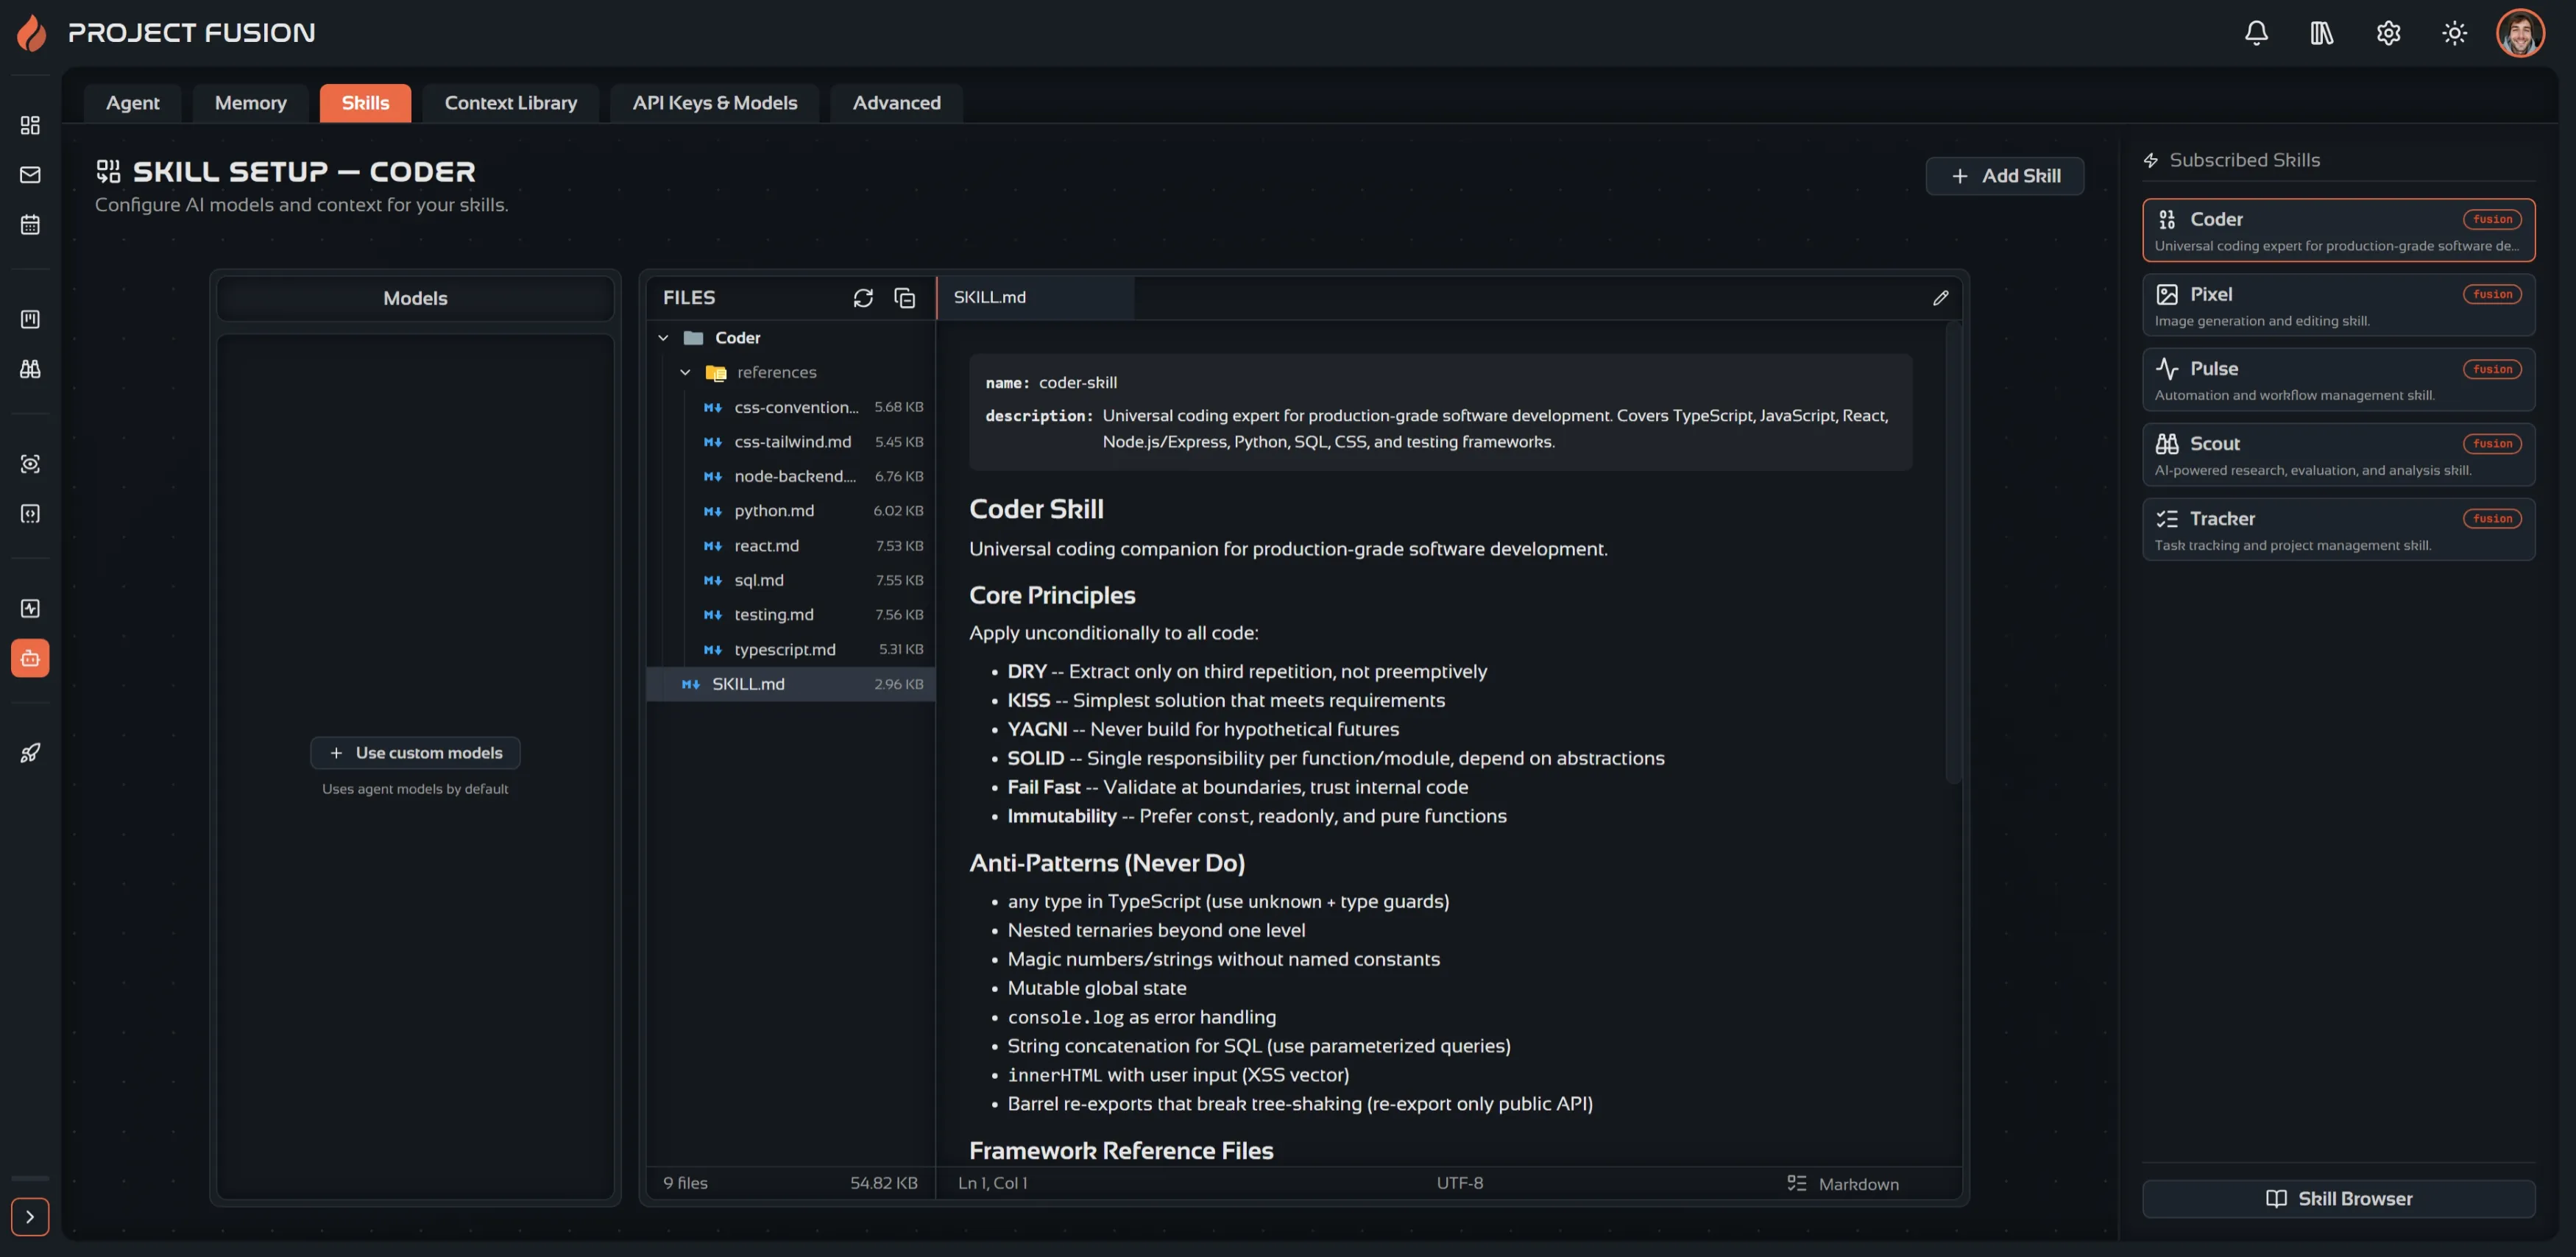Select the Pixel skill card
Screen dimensions: 2576x1257
coord(2338,305)
